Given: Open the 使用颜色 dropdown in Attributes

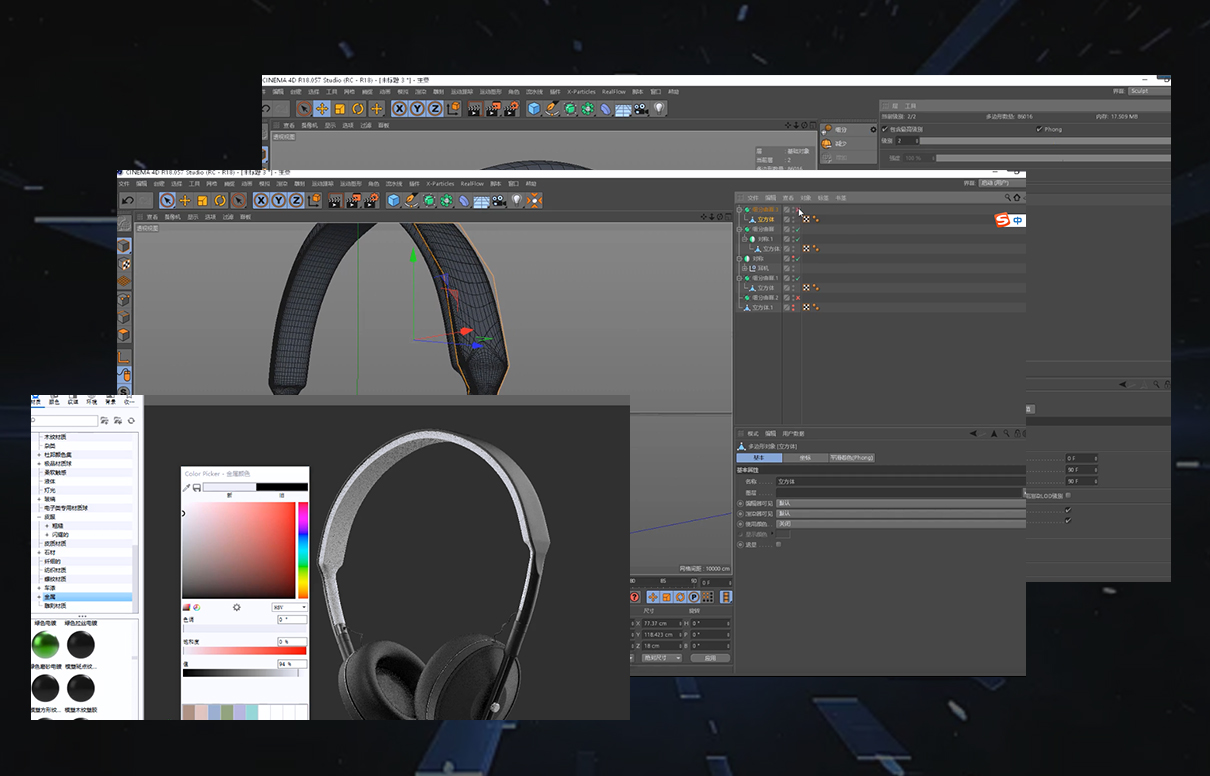Looking at the screenshot, I should pyautogui.click(x=900, y=524).
